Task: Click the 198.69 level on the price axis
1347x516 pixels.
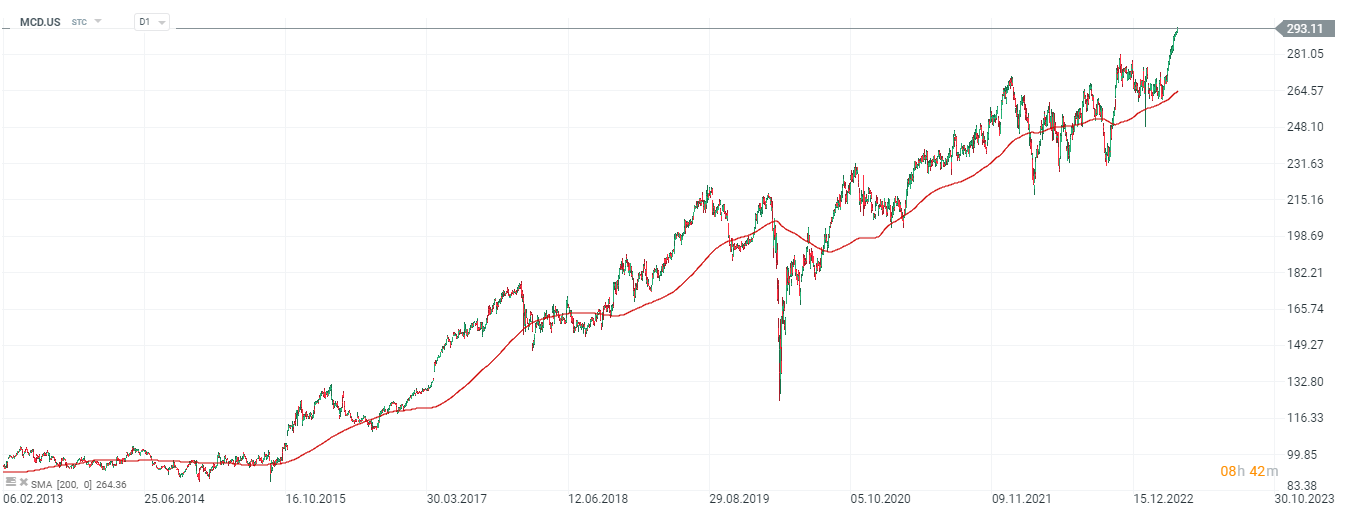Action: (1303, 236)
